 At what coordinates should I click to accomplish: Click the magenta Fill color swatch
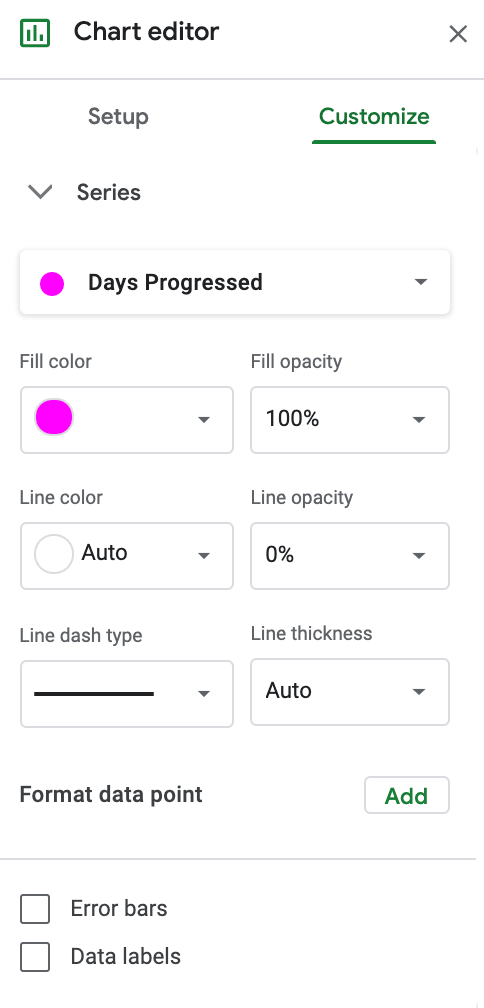click(x=54, y=417)
